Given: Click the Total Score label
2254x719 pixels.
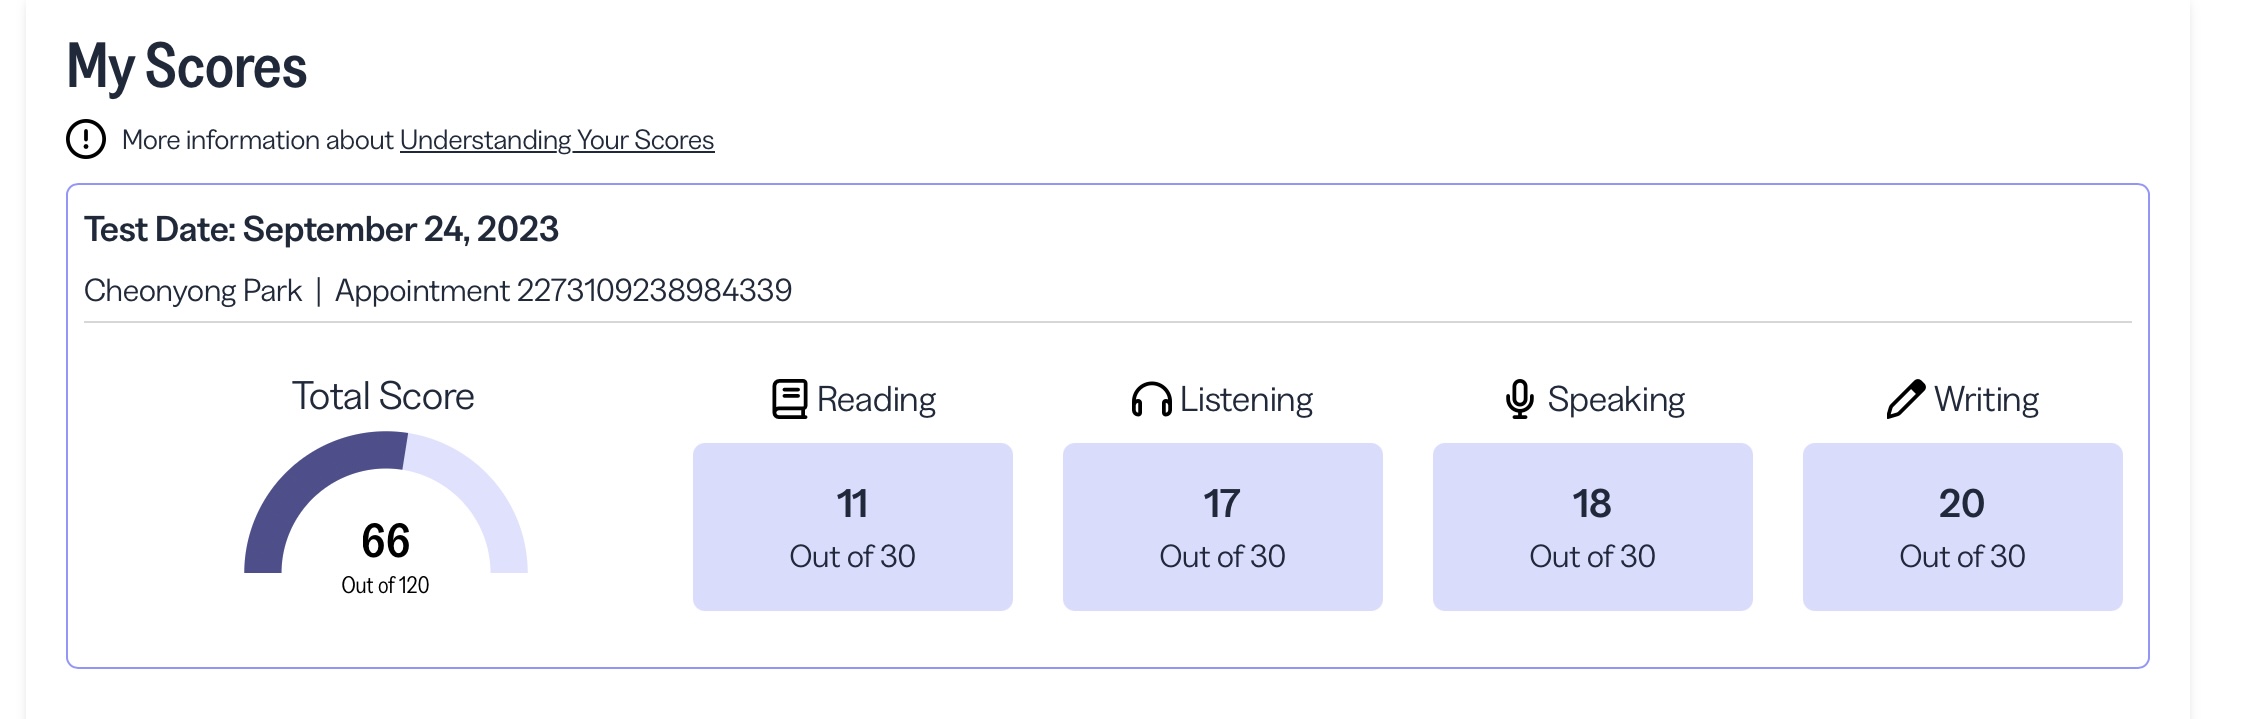Looking at the screenshot, I should coord(383,396).
